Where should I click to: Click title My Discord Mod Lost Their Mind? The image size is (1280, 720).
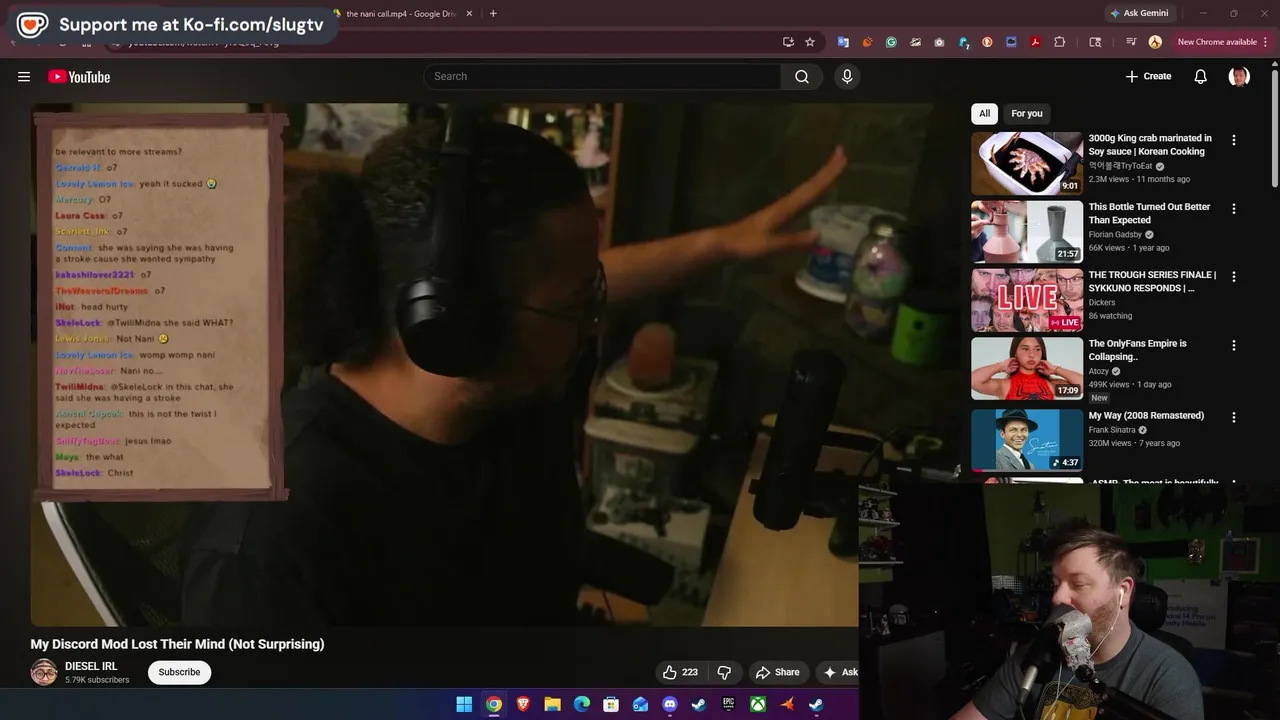coord(177,644)
